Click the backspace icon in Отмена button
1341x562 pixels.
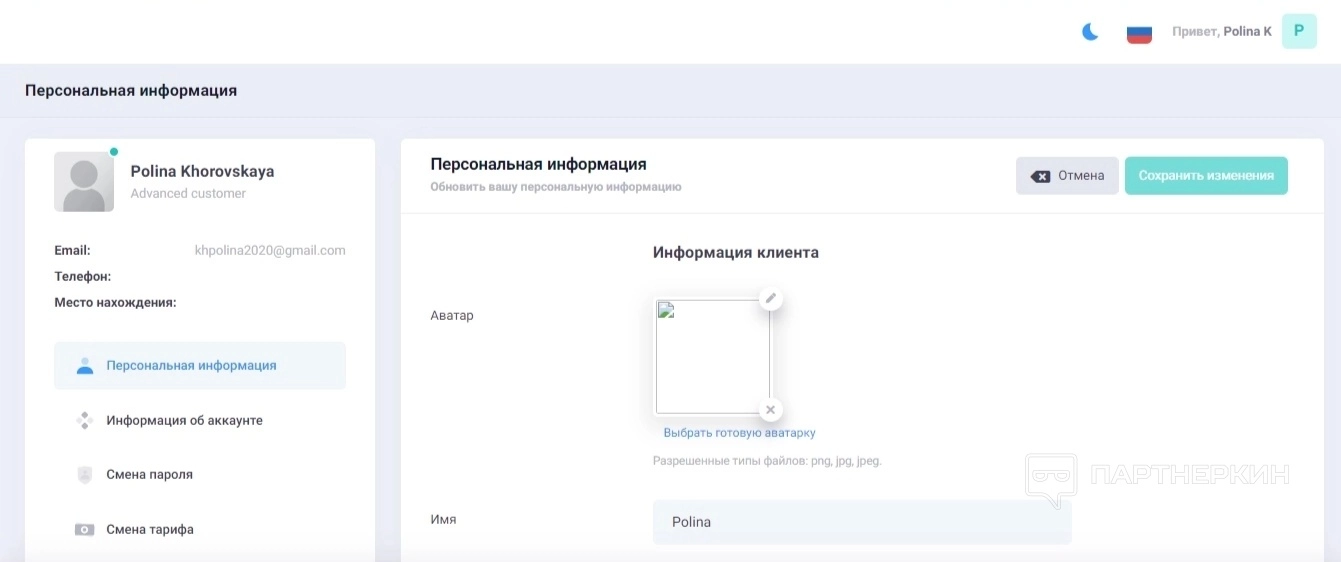(1040, 176)
